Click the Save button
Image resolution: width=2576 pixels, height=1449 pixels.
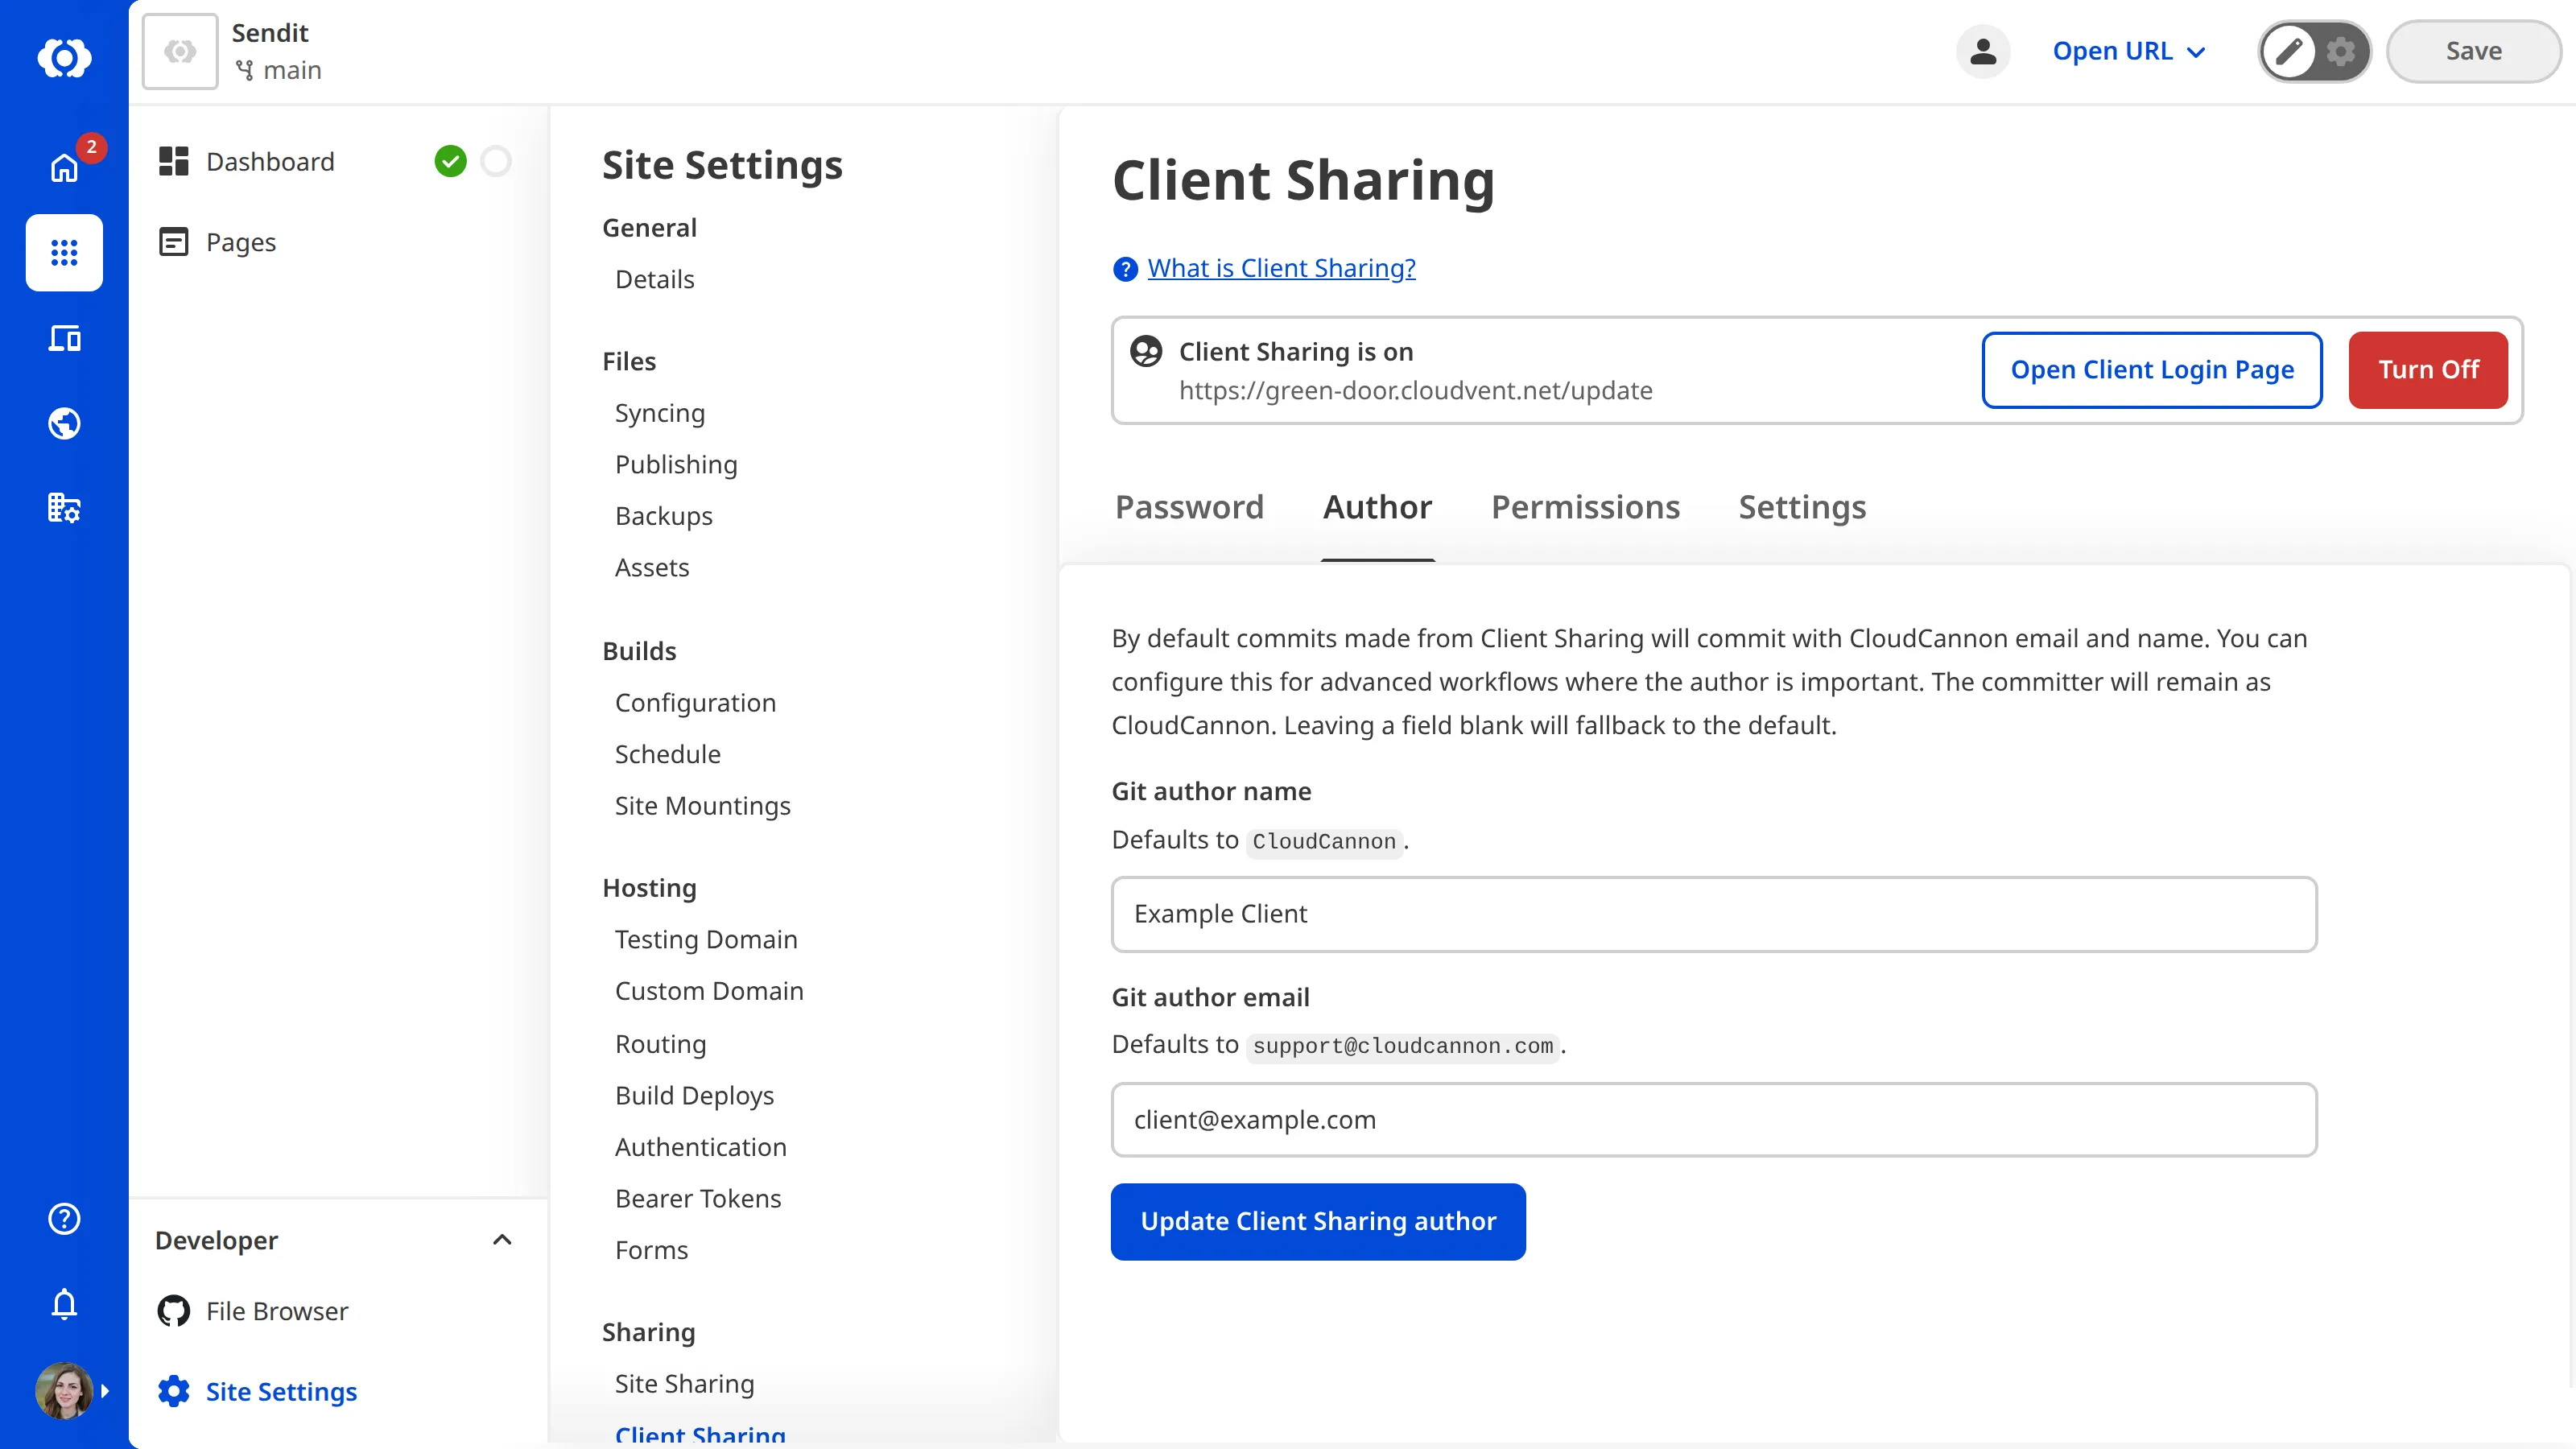pyautogui.click(x=2473, y=51)
